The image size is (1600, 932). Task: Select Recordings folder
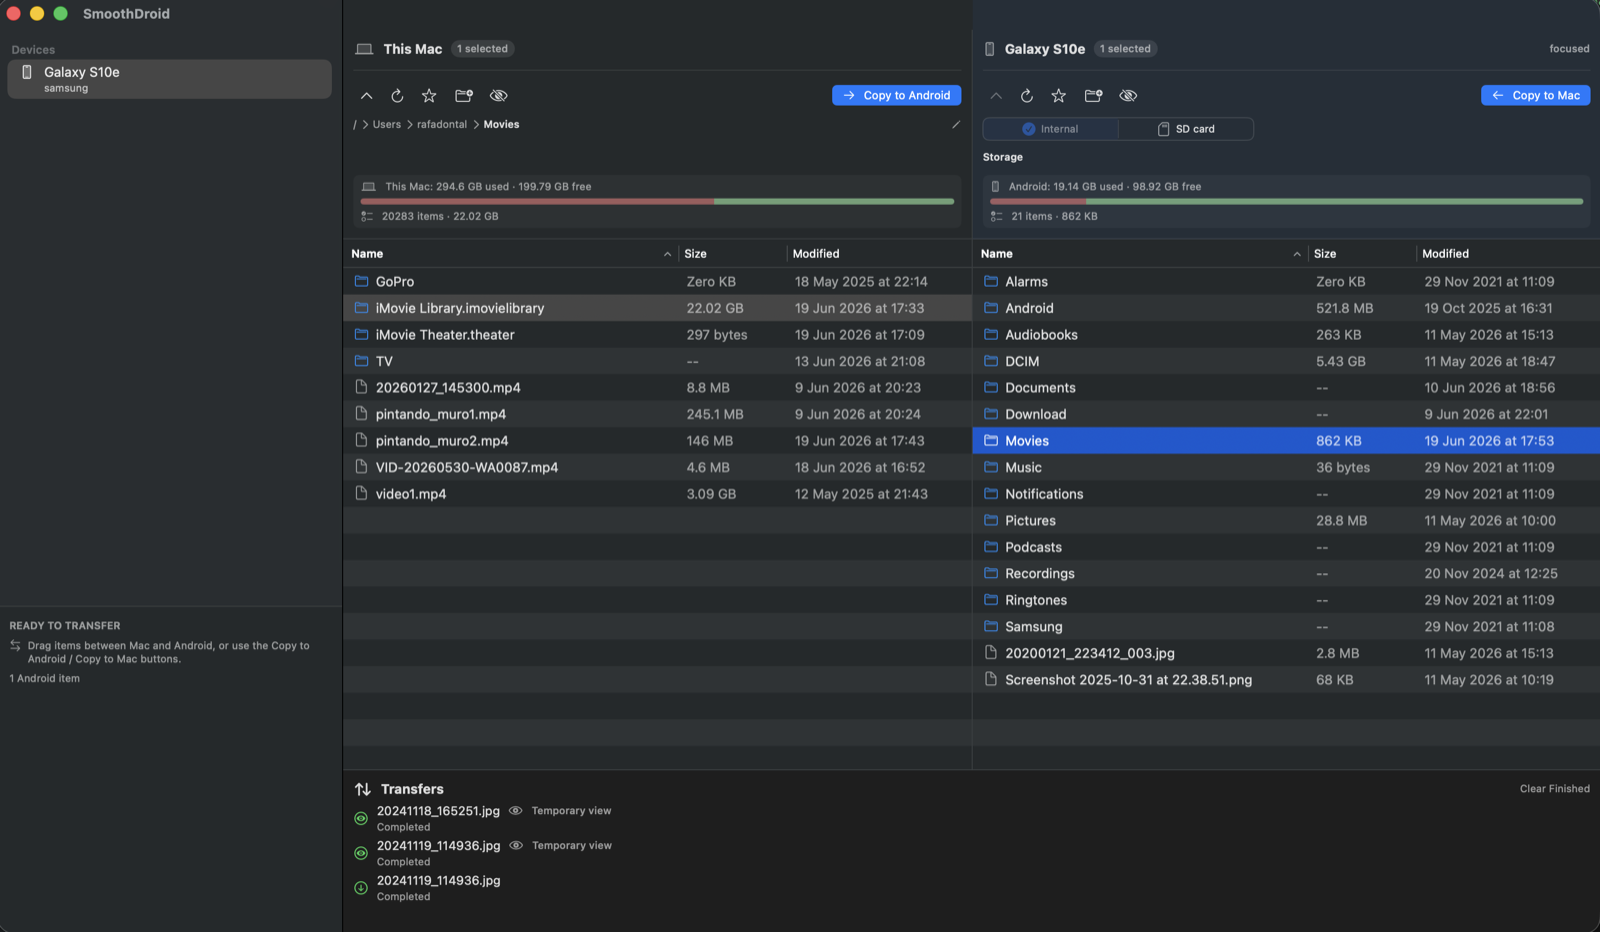coord(1286,573)
